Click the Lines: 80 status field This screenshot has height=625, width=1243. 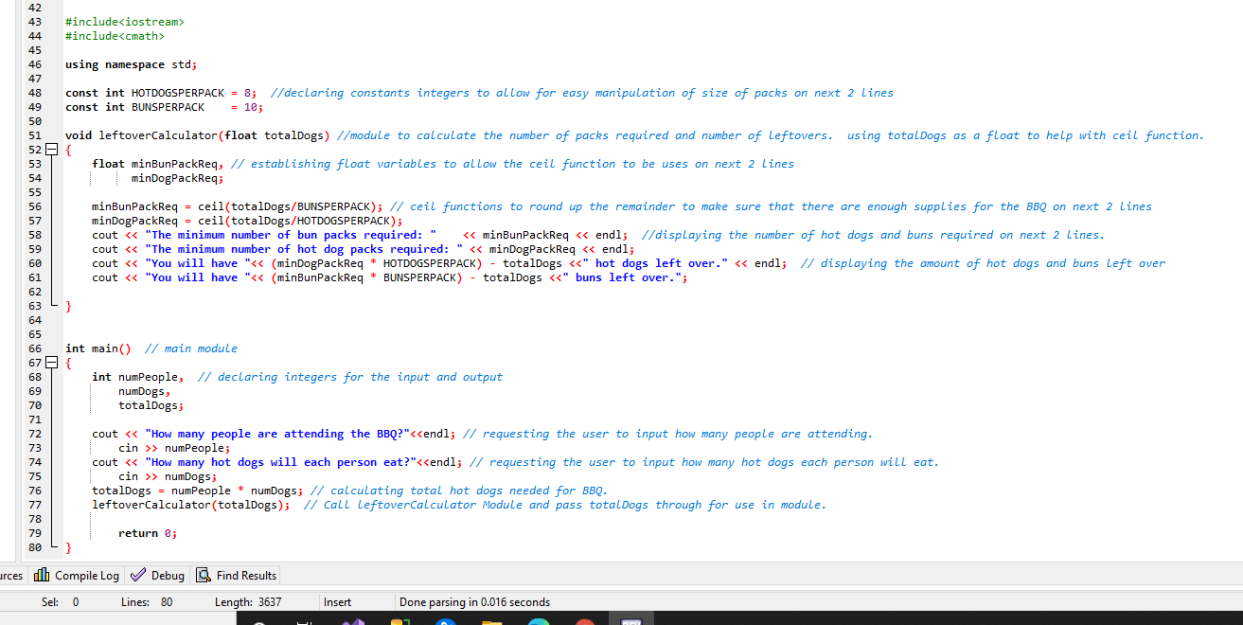pos(147,602)
